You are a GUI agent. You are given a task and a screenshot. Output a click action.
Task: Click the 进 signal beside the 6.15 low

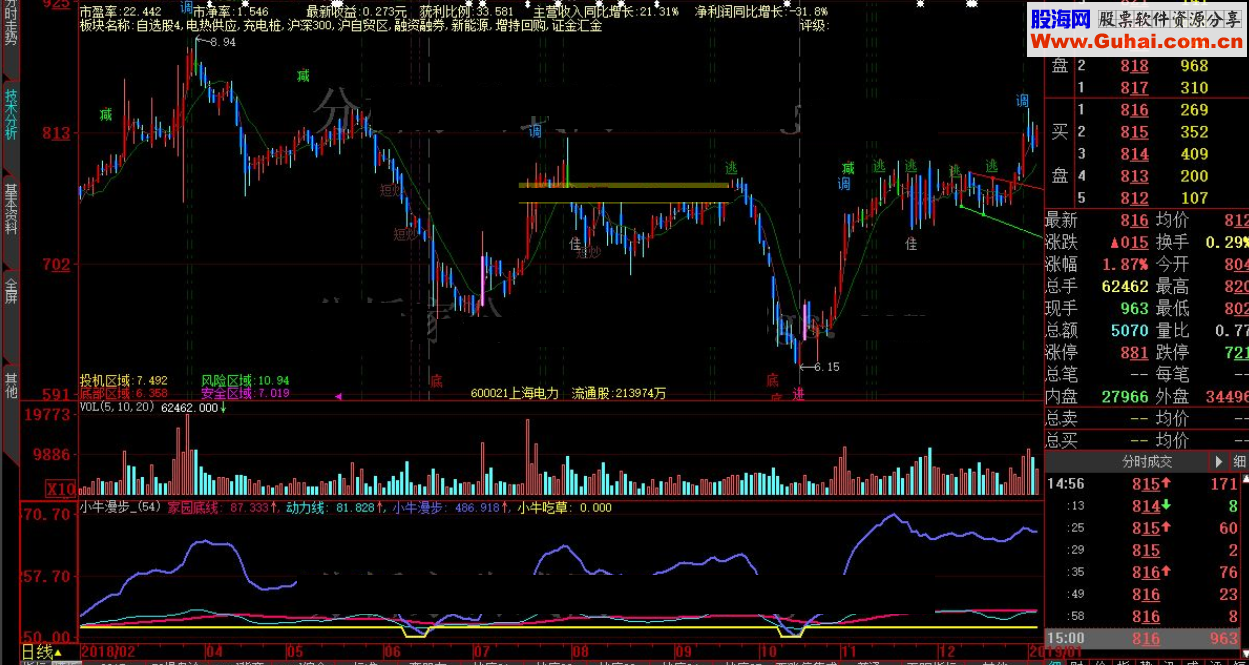tap(798, 395)
